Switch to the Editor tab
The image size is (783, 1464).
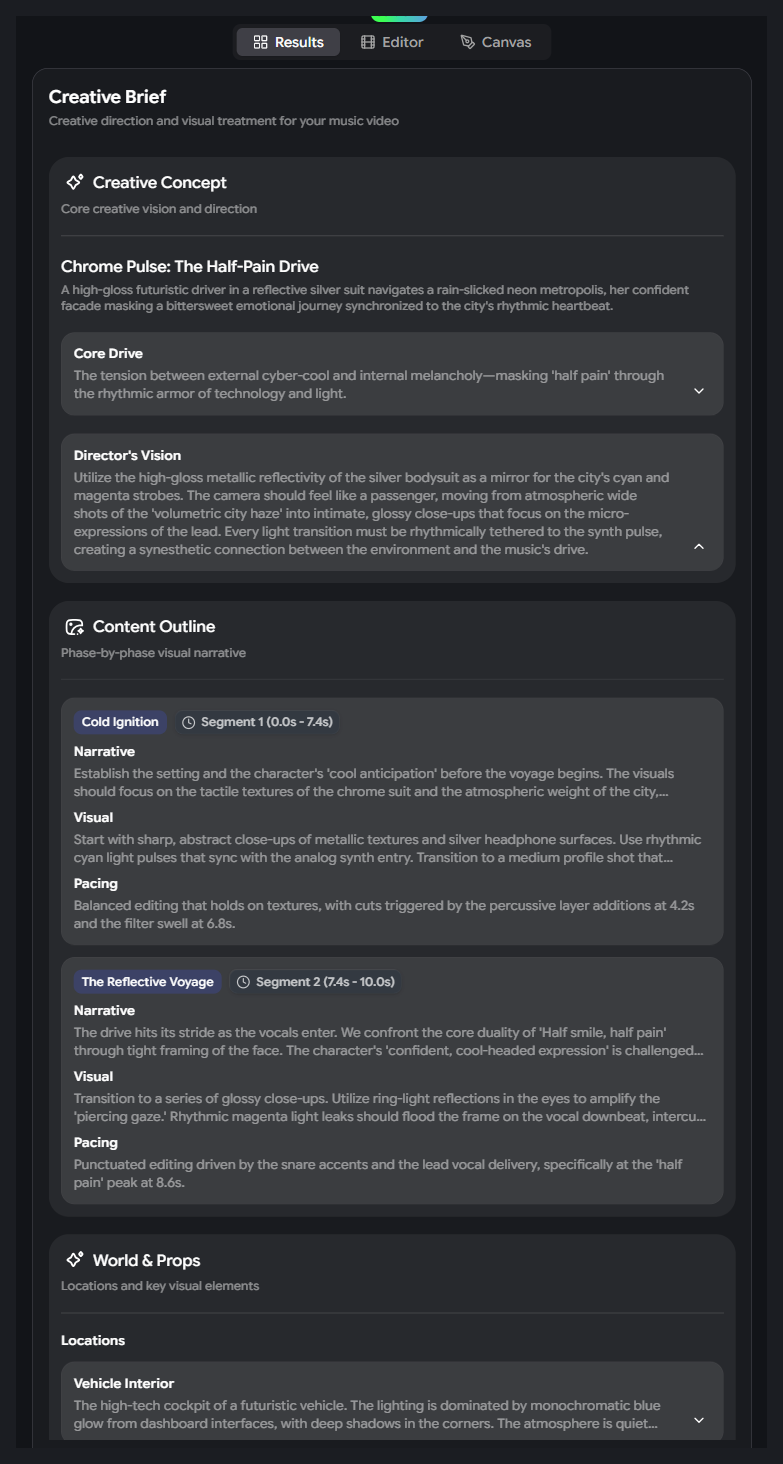tap(392, 42)
